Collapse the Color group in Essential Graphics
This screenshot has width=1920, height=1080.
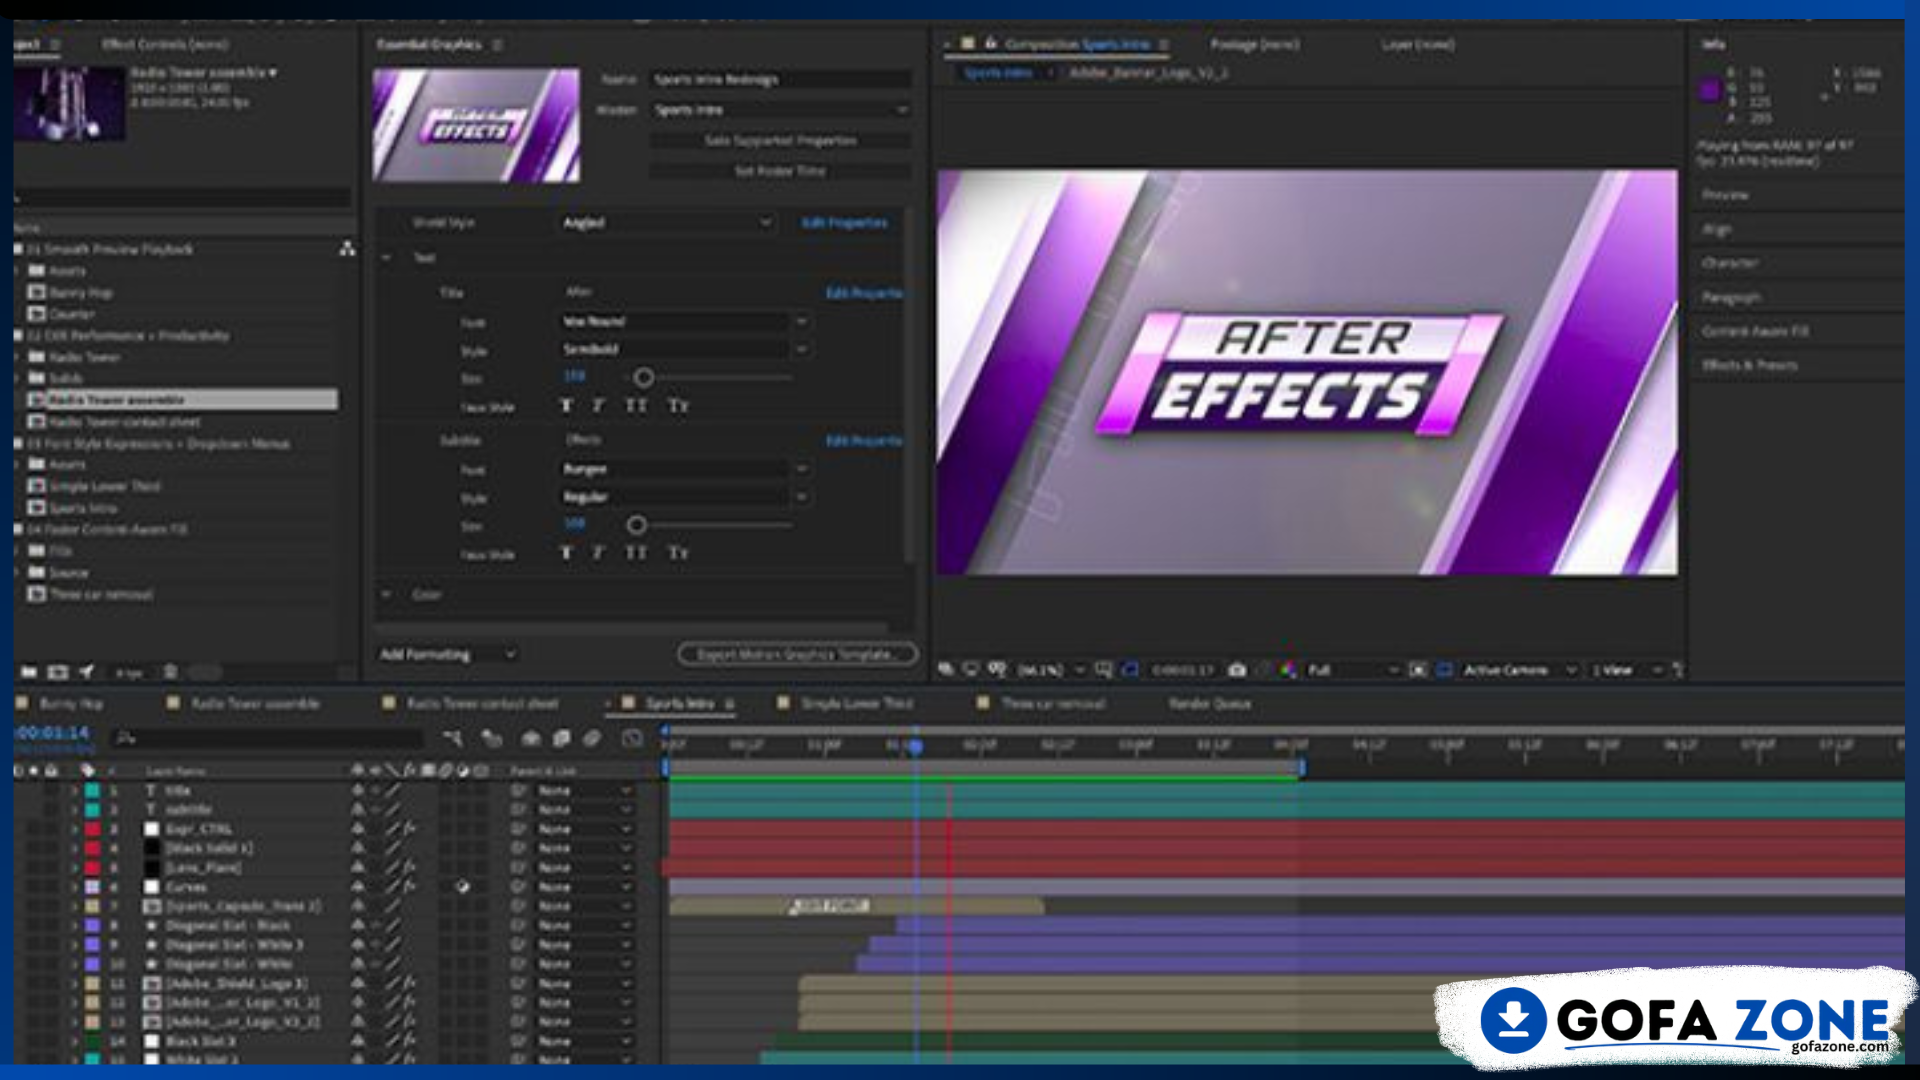(x=387, y=594)
